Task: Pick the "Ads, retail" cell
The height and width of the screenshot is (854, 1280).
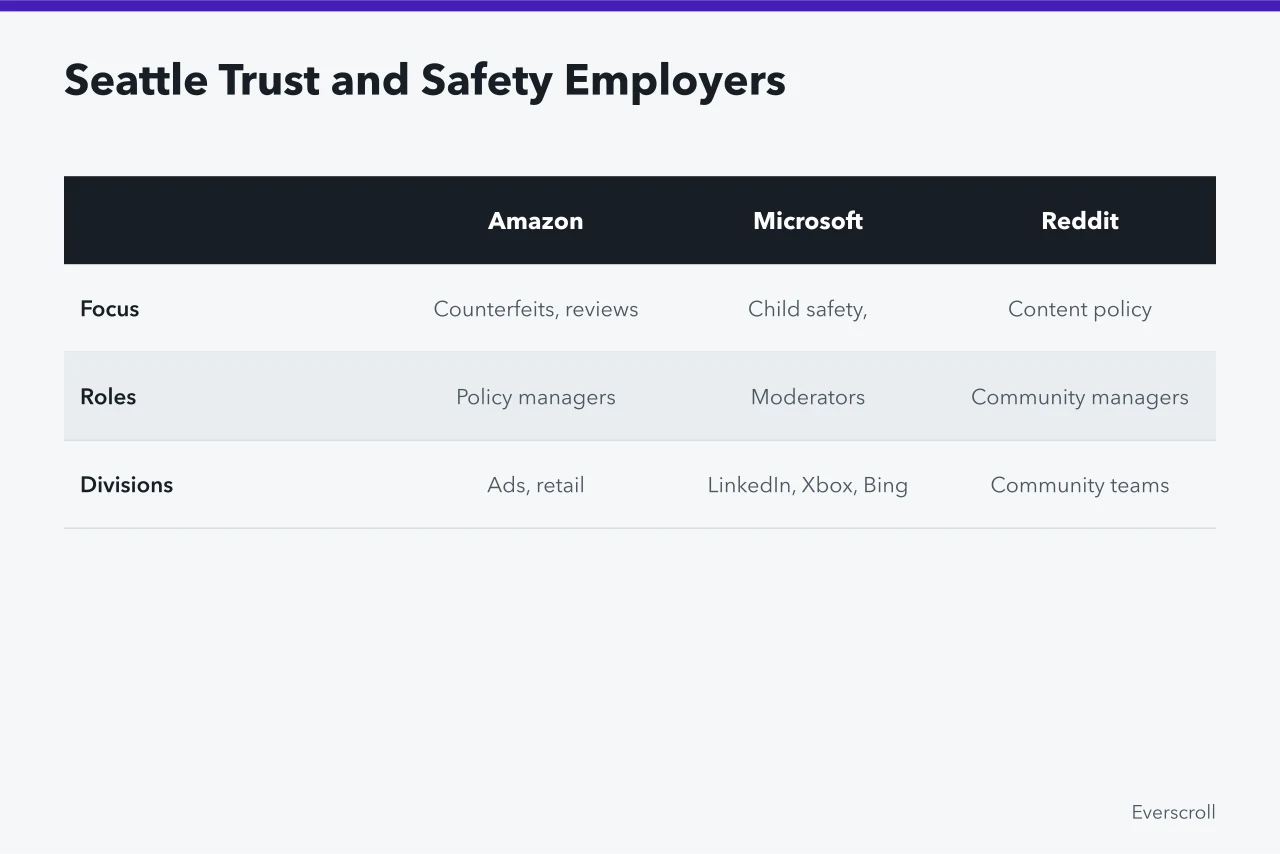Action: pos(536,485)
